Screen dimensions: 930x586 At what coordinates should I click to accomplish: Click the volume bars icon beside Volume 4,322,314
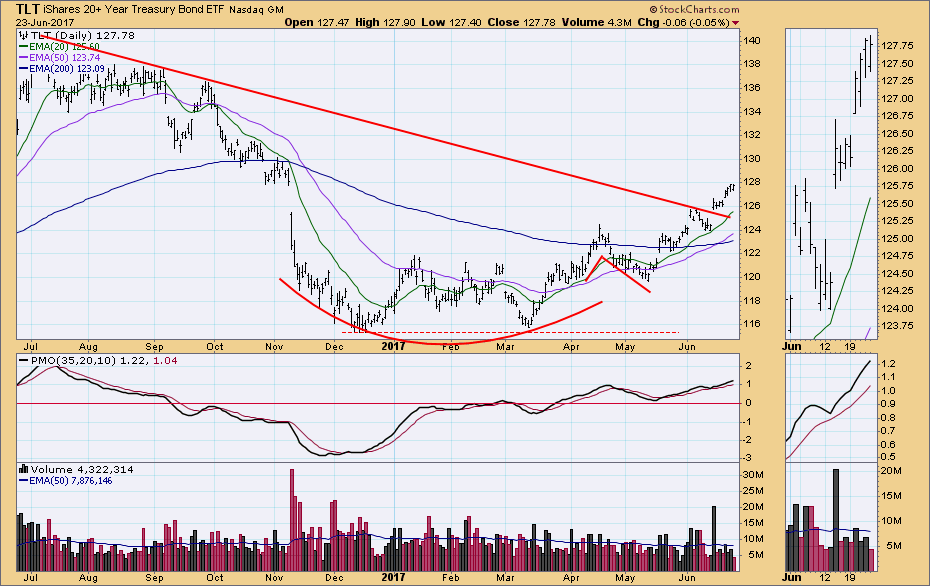[24, 469]
